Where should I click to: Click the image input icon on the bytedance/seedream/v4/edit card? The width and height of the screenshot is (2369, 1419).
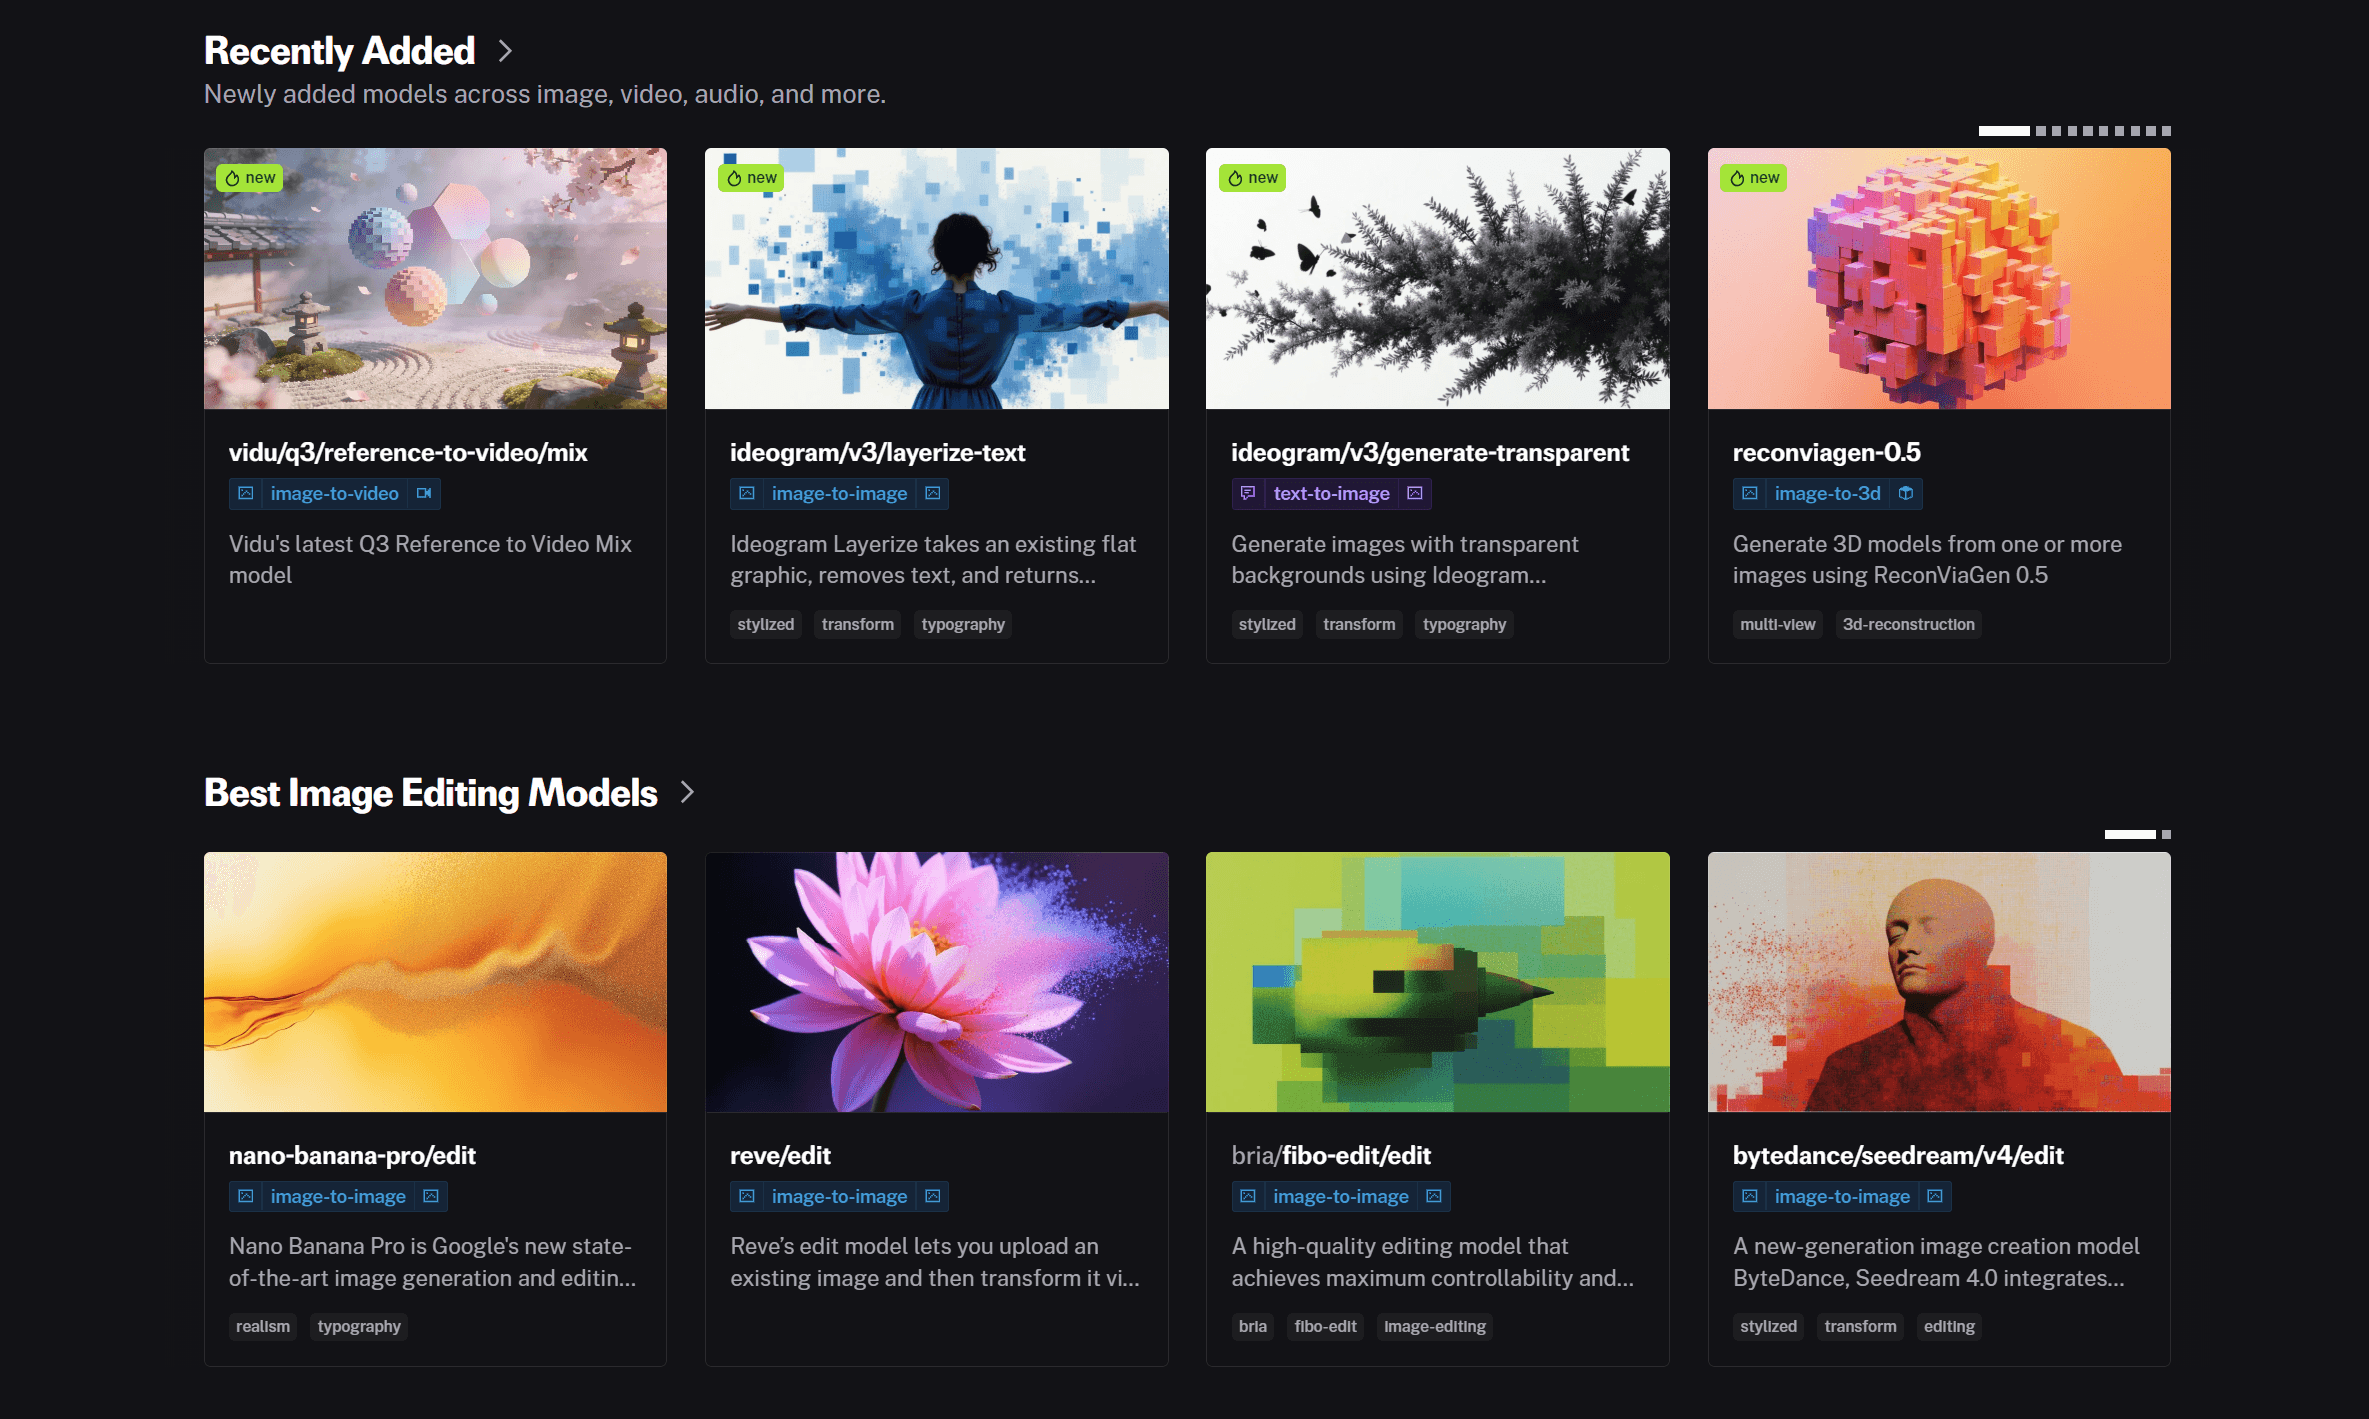[x=1750, y=1196]
